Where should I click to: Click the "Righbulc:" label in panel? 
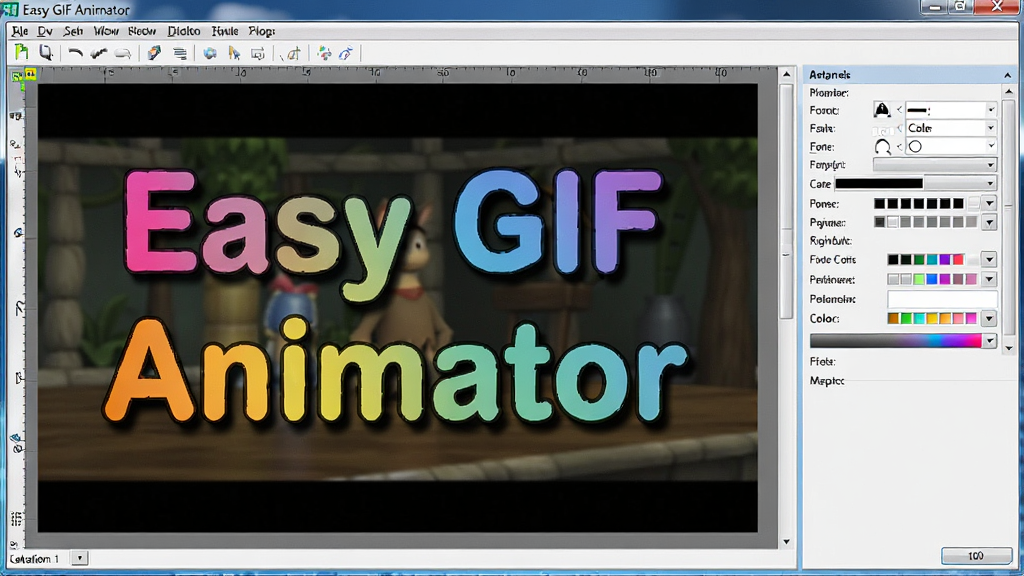click(x=831, y=241)
